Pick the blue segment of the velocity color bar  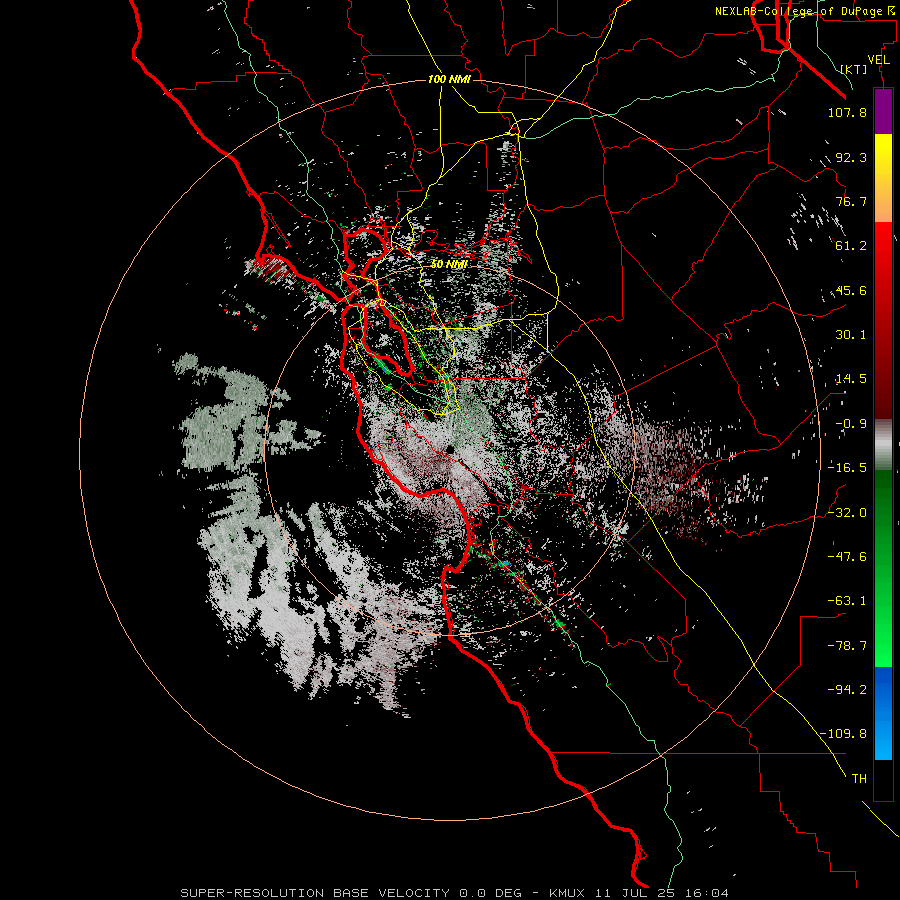pos(883,713)
